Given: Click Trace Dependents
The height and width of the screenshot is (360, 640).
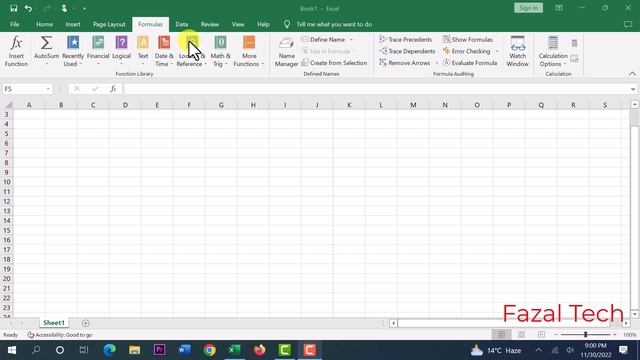Looking at the screenshot, I should (x=407, y=51).
